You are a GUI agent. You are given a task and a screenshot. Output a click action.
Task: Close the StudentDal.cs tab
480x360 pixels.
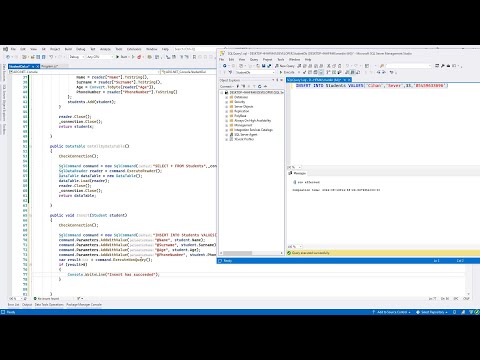pos(37,66)
